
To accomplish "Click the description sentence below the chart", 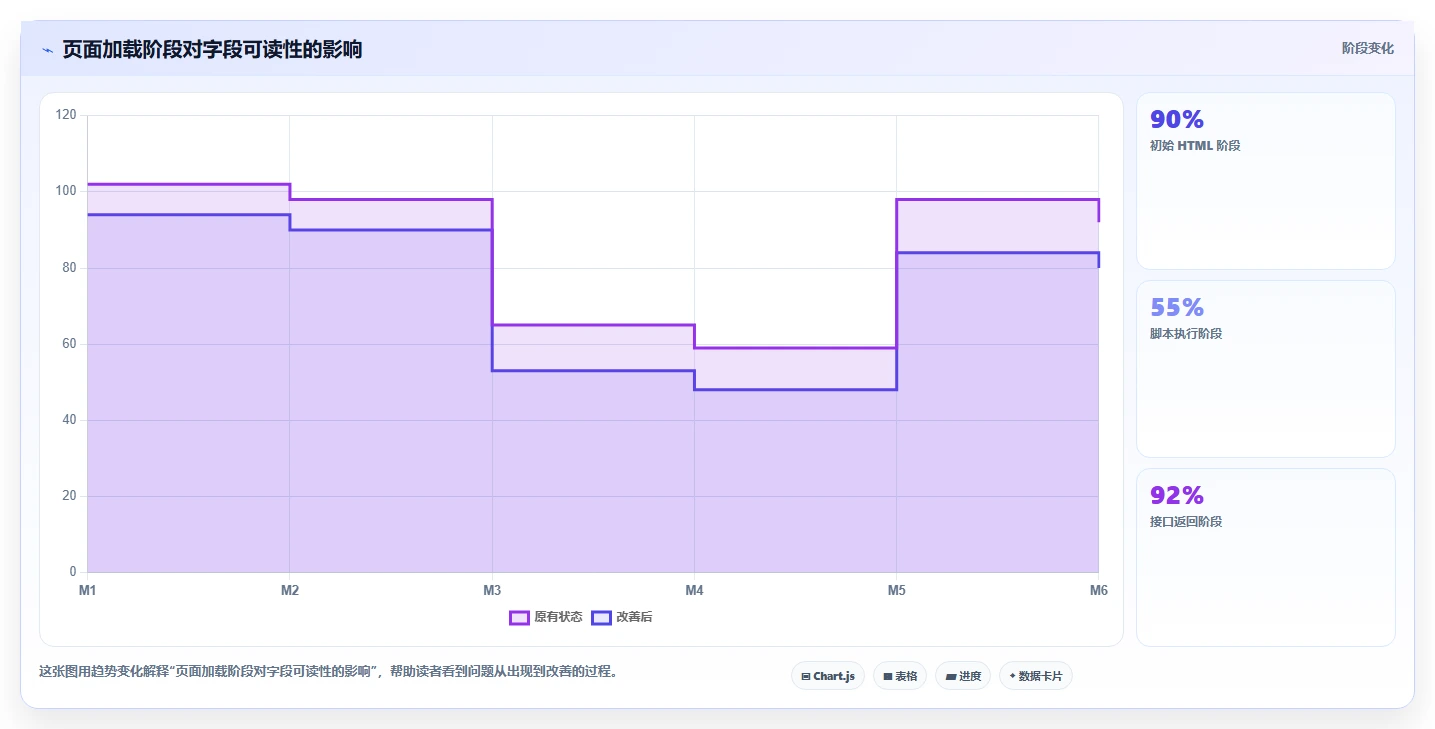I will coord(330,671).
